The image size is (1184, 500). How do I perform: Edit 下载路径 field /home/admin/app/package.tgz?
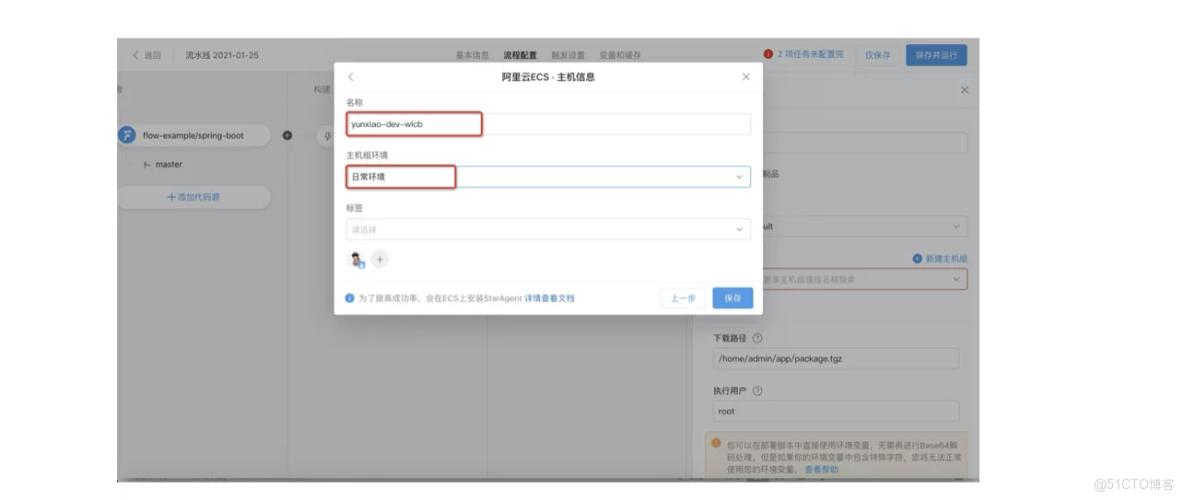pyautogui.click(x=836, y=359)
